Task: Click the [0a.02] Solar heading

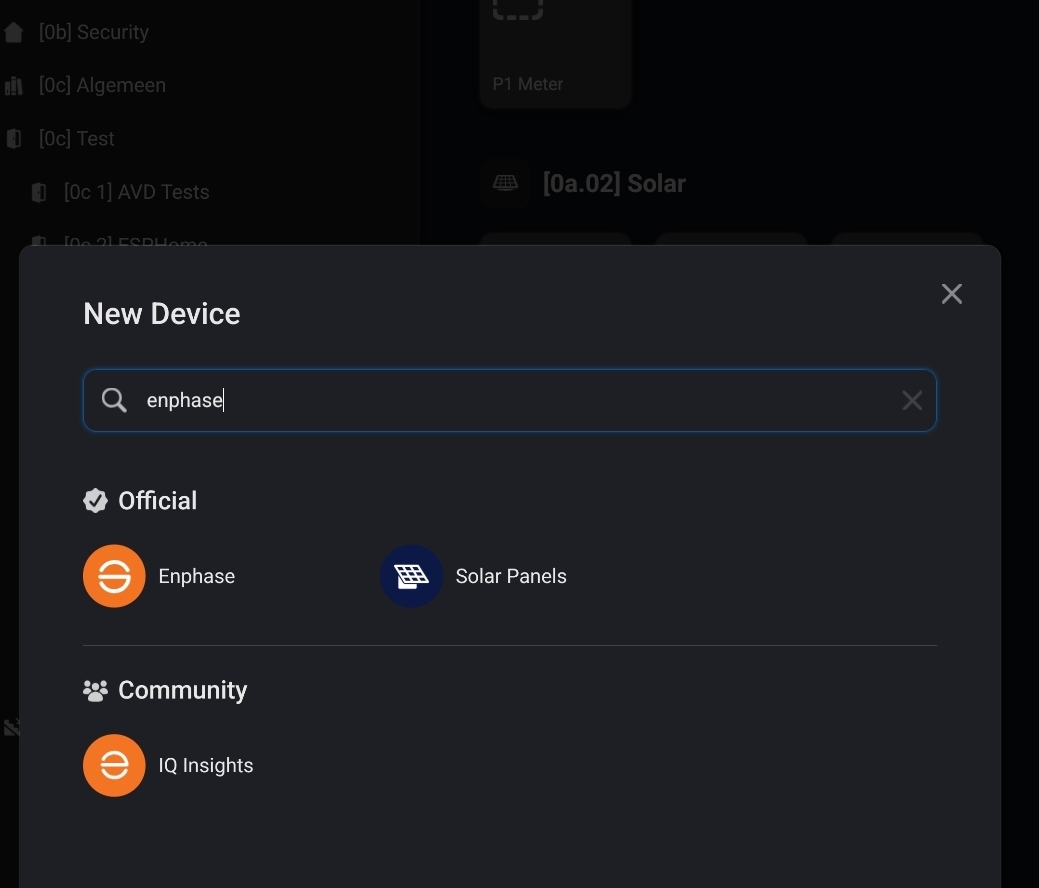Action: pos(614,184)
